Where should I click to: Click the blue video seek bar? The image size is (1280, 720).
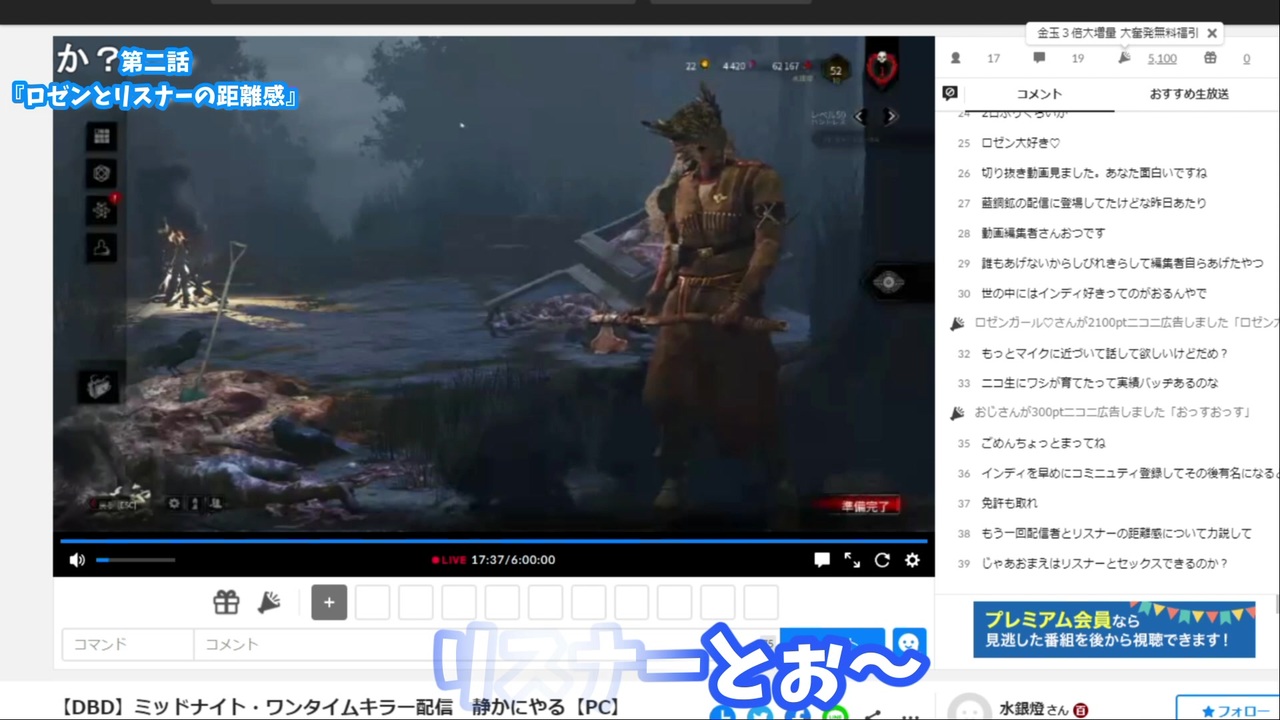(494, 541)
